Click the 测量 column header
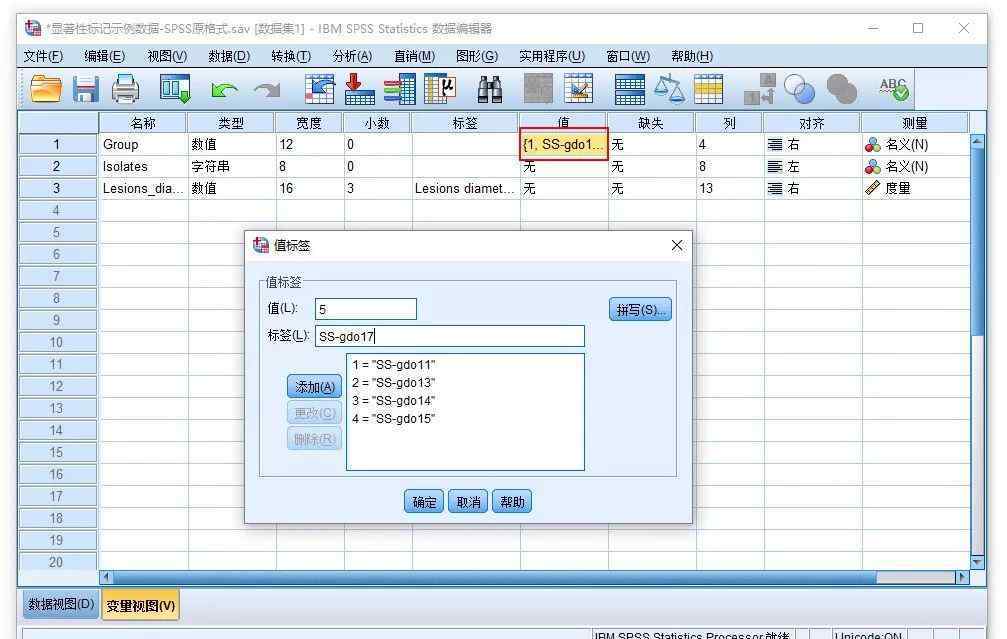 pos(915,123)
